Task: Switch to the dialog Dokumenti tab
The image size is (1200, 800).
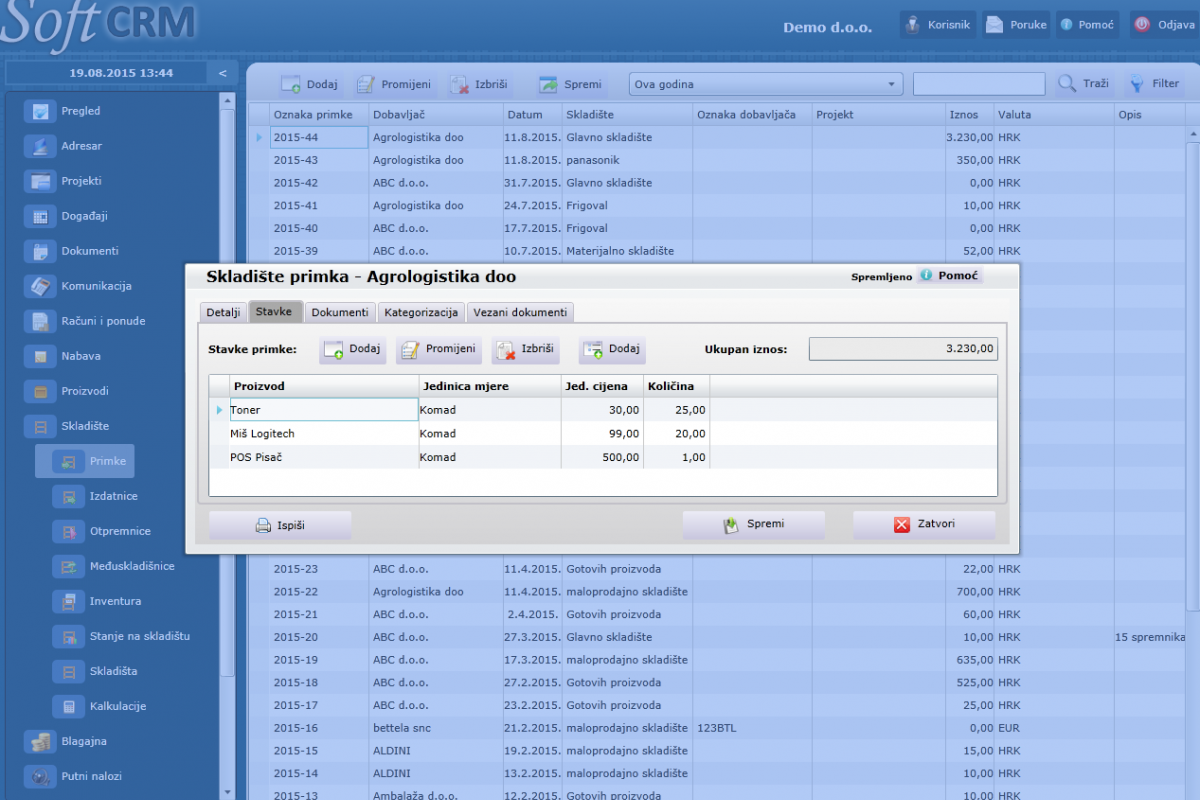Action: [x=340, y=312]
